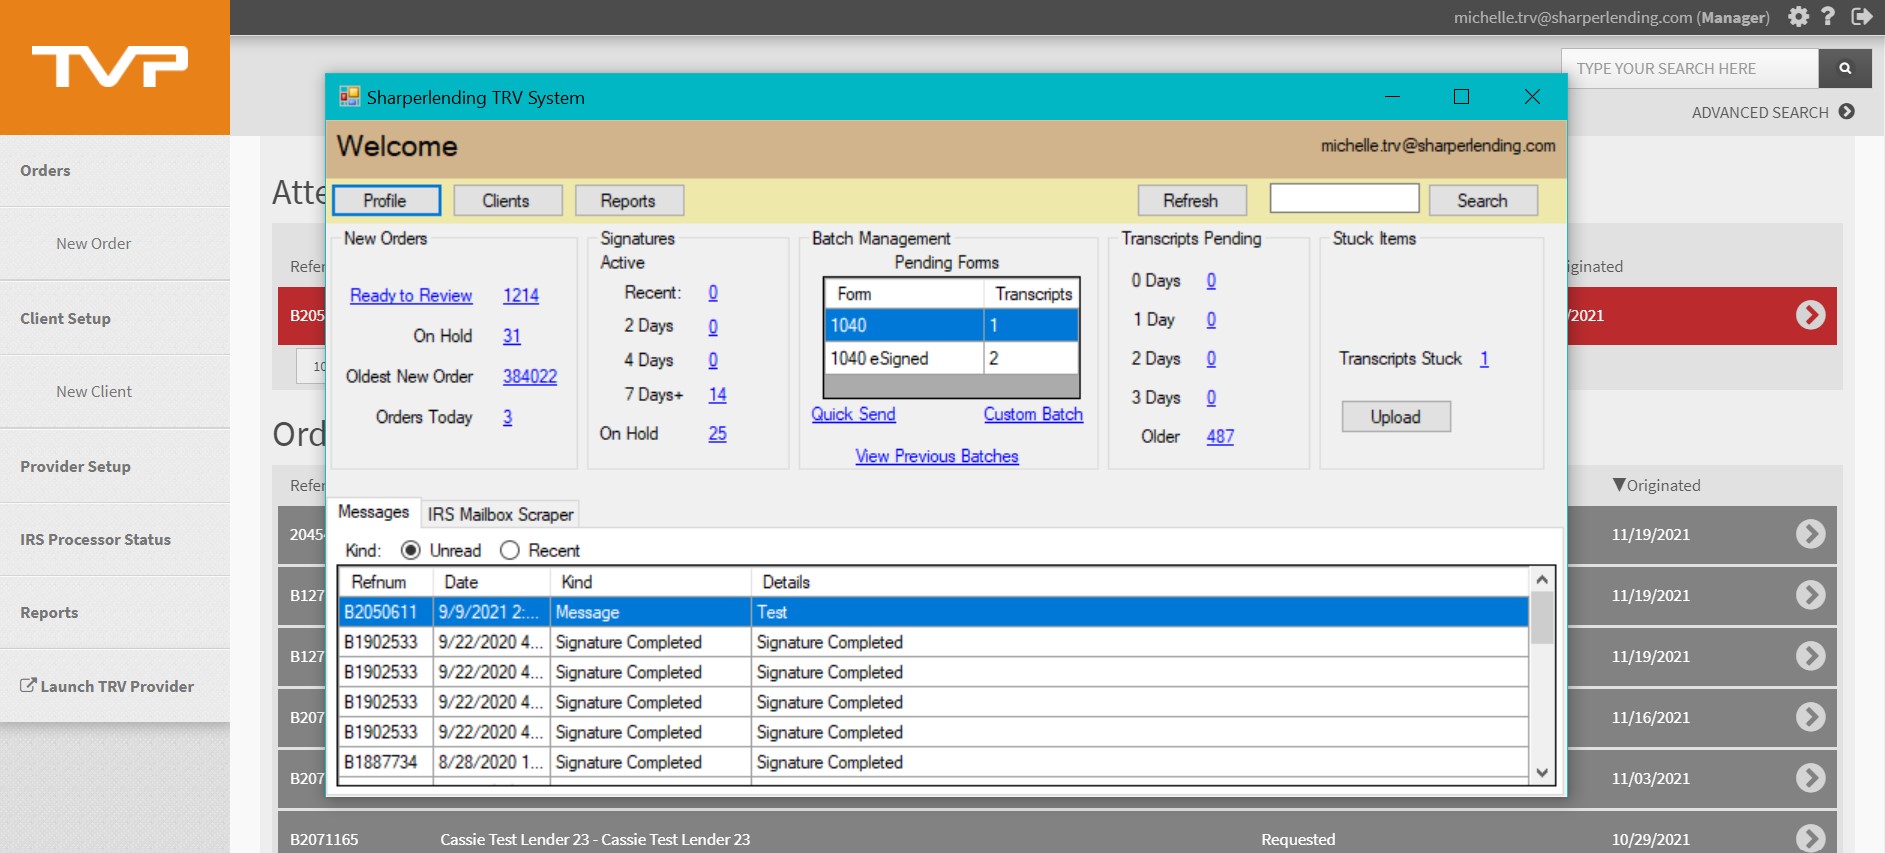Click the messages list scroll down arrow
Image resolution: width=1885 pixels, height=853 pixels.
pos(1542,772)
